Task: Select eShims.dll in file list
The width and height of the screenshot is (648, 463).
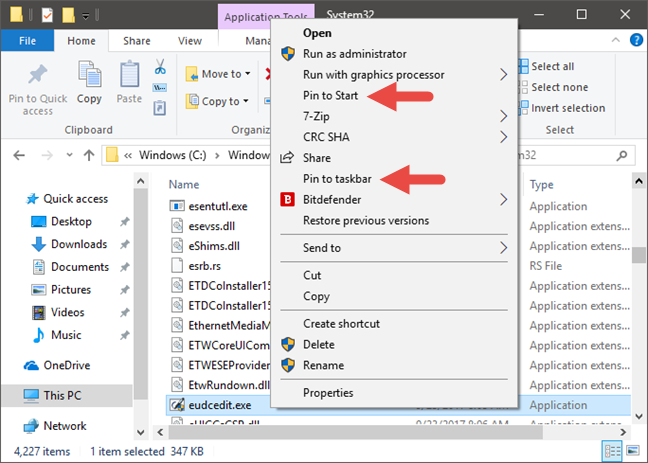Action: (x=214, y=246)
